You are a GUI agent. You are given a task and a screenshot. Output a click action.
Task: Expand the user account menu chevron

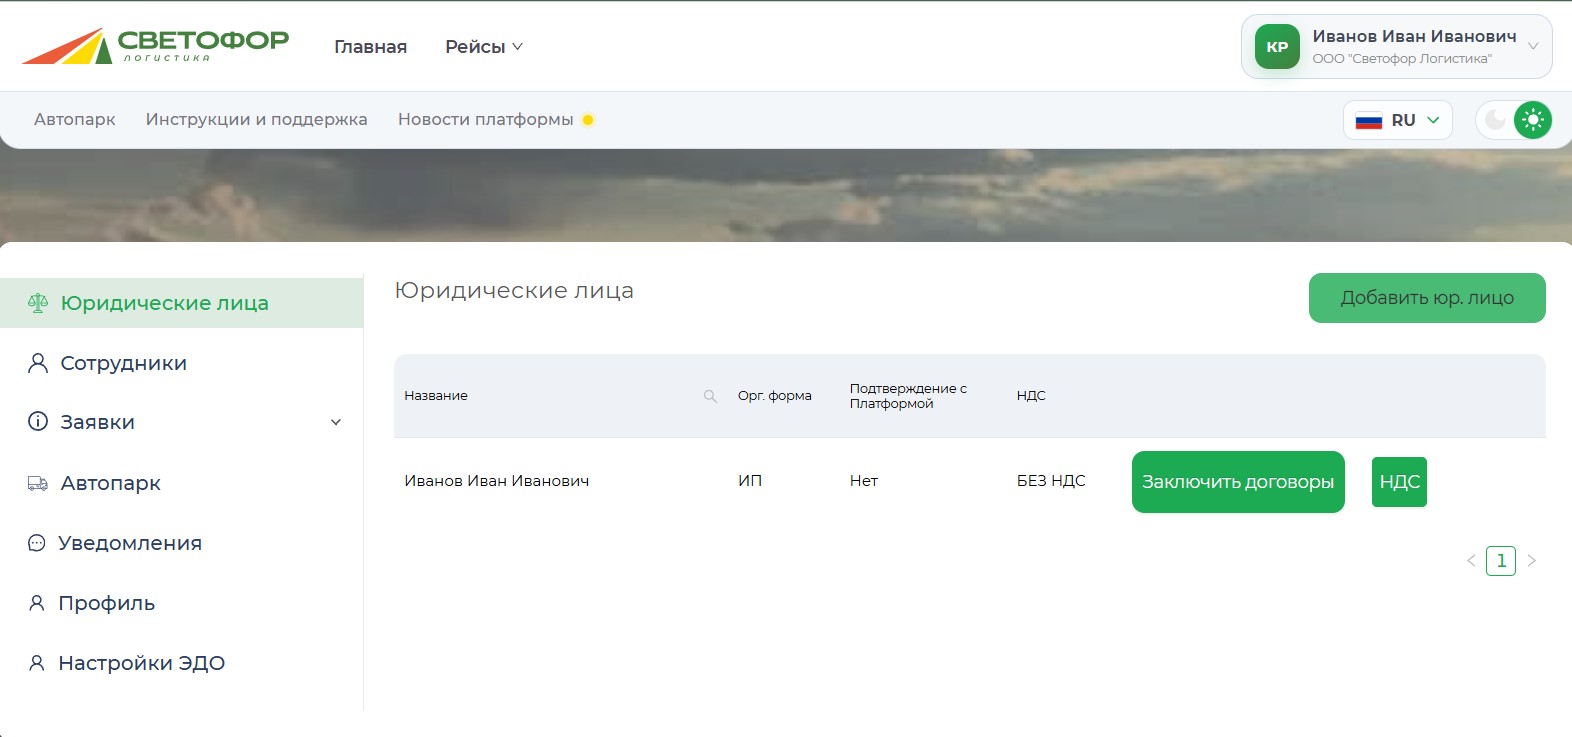pyautogui.click(x=1533, y=46)
